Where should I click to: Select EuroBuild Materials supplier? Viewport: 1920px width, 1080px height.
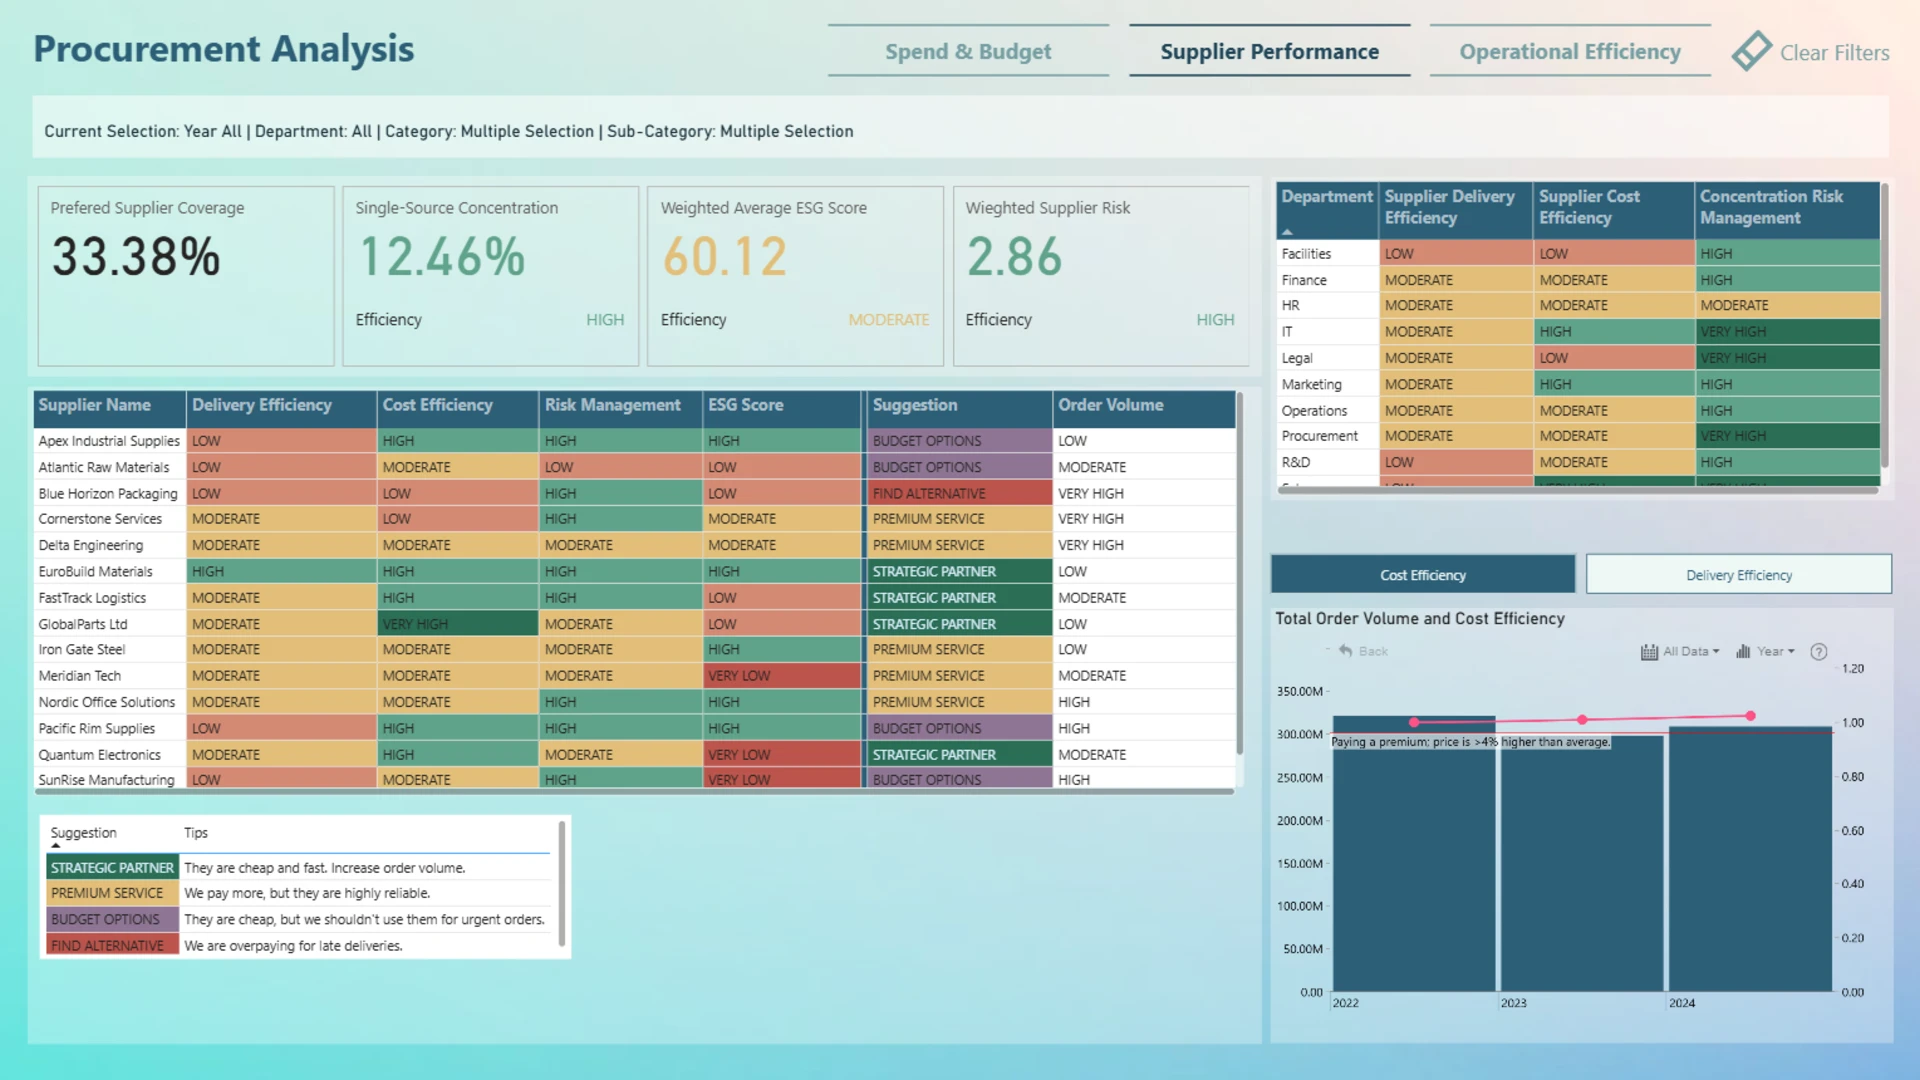pyautogui.click(x=96, y=572)
